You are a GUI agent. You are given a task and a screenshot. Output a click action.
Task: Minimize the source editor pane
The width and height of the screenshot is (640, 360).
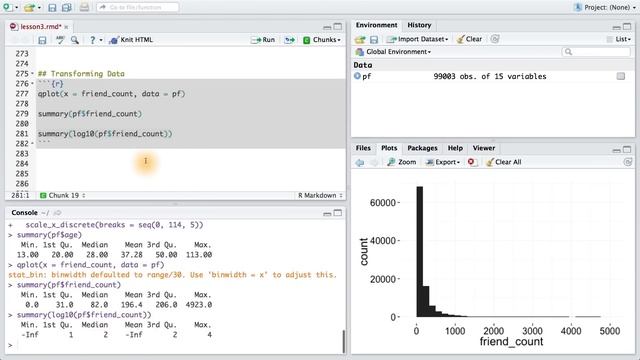click(x=327, y=27)
